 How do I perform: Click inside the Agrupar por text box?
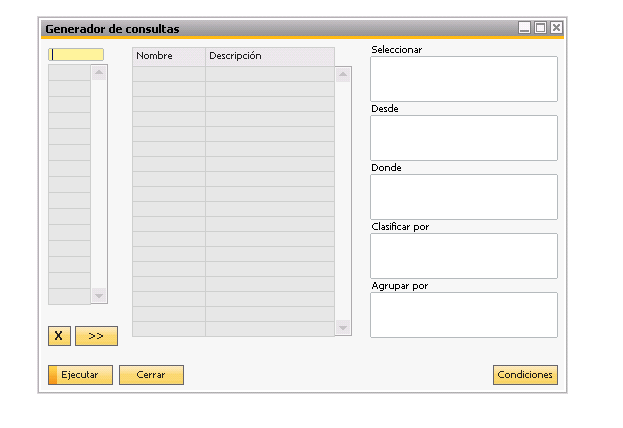463,315
